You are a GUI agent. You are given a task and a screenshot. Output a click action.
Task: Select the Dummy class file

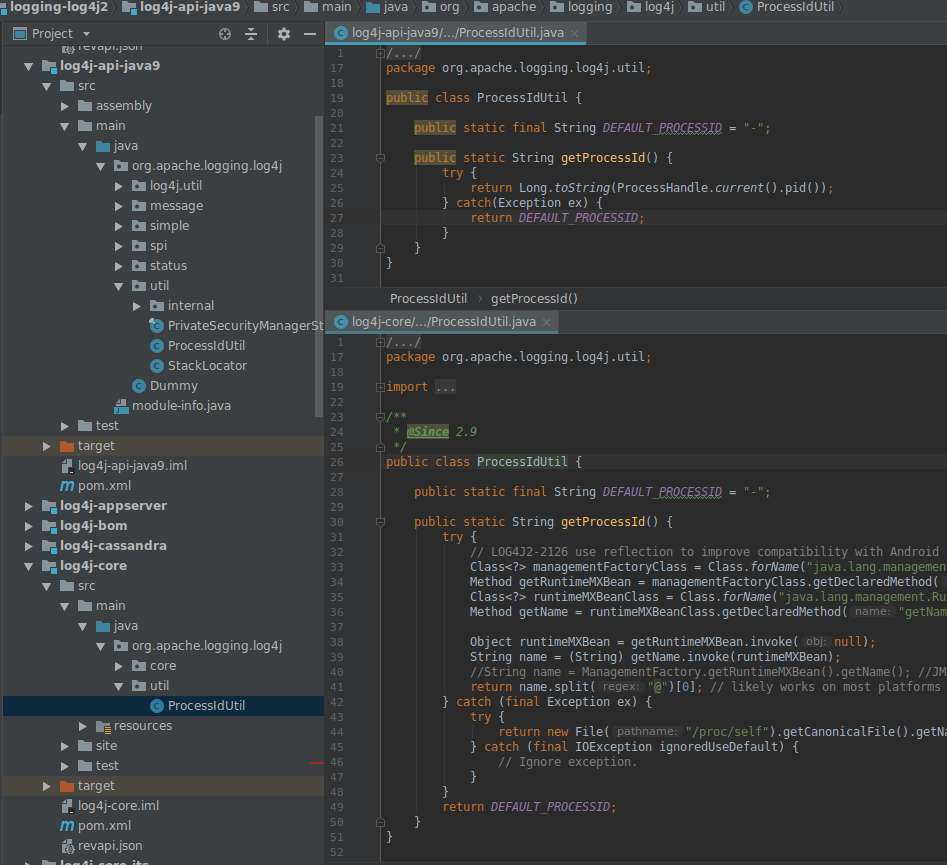pos(165,385)
